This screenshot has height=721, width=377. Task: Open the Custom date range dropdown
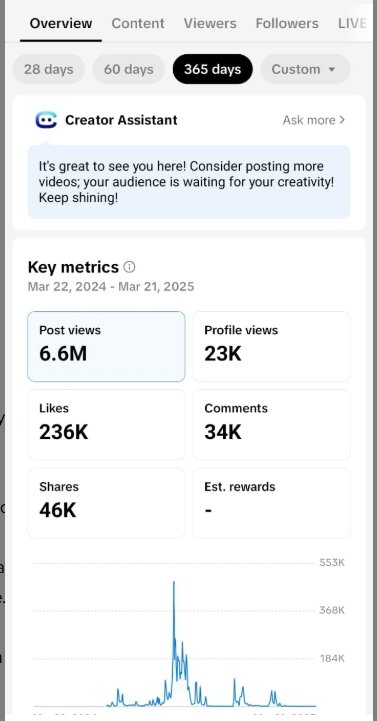(x=305, y=69)
